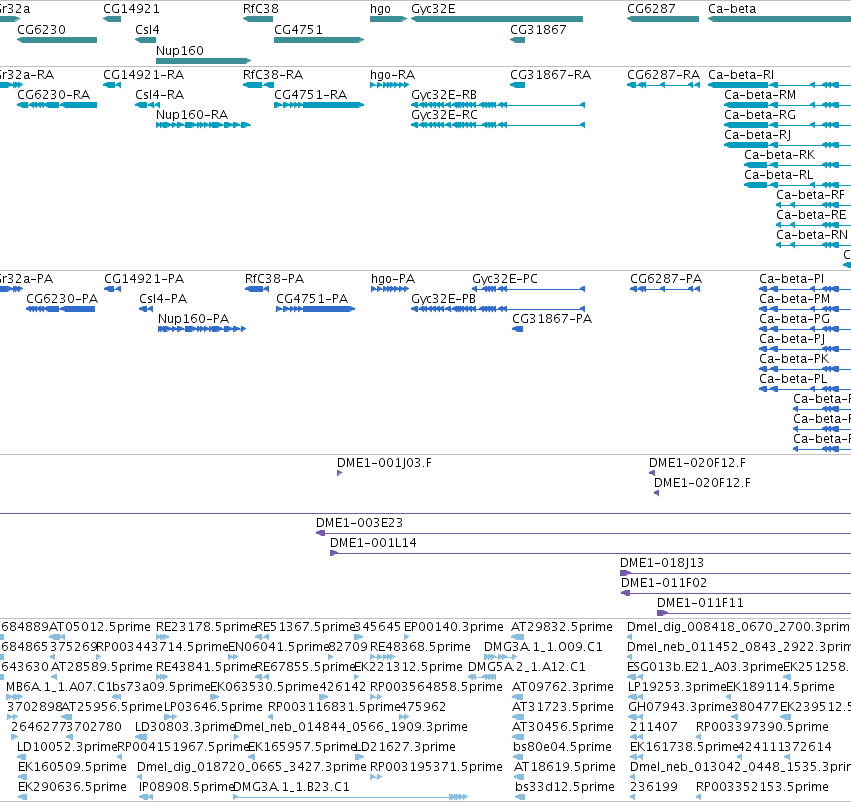851x802 pixels.
Task: Select the CG31867-RA transcript
Action: coord(517,85)
